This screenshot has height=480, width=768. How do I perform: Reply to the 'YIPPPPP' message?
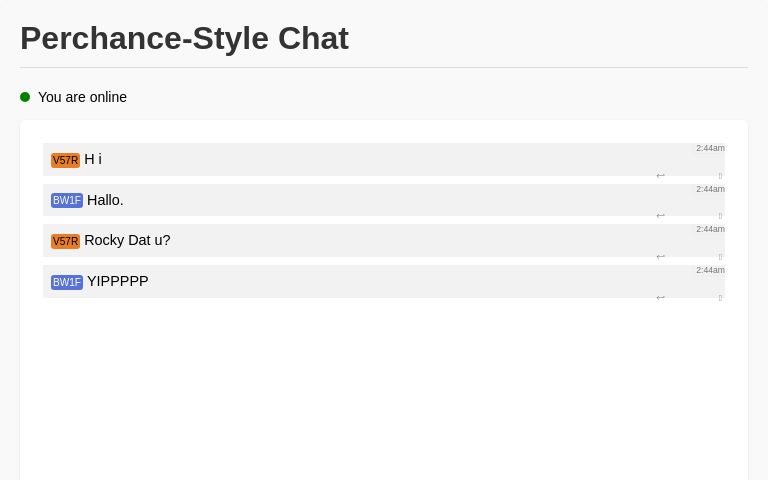660,298
